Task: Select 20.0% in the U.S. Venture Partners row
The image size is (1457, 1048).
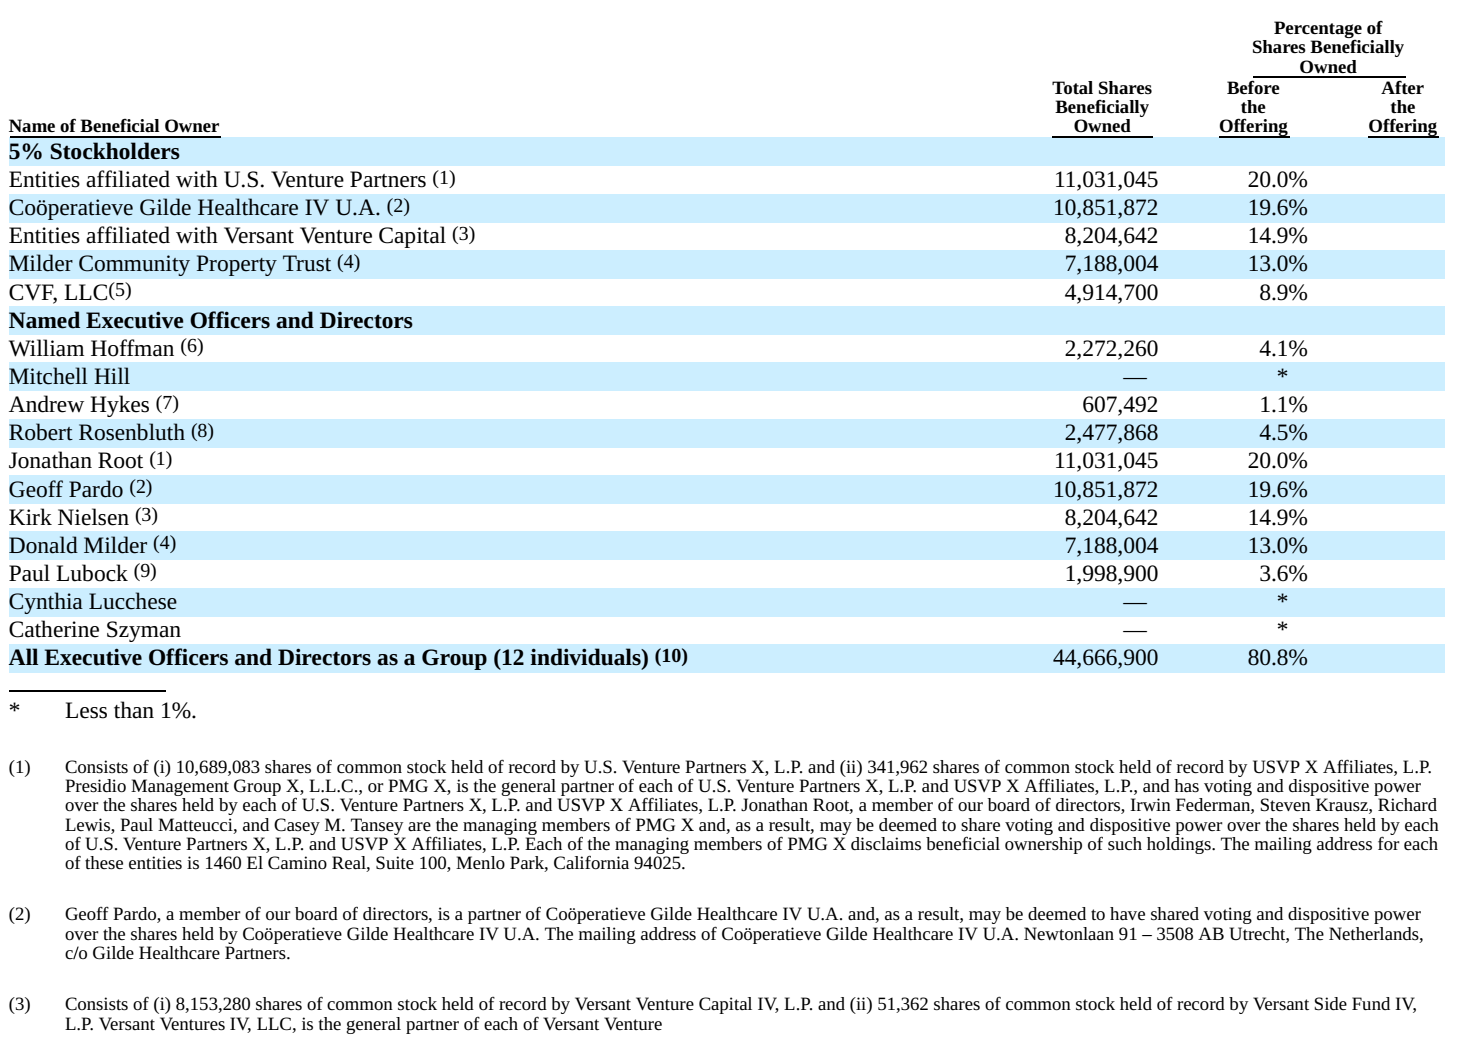Action: (1278, 180)
